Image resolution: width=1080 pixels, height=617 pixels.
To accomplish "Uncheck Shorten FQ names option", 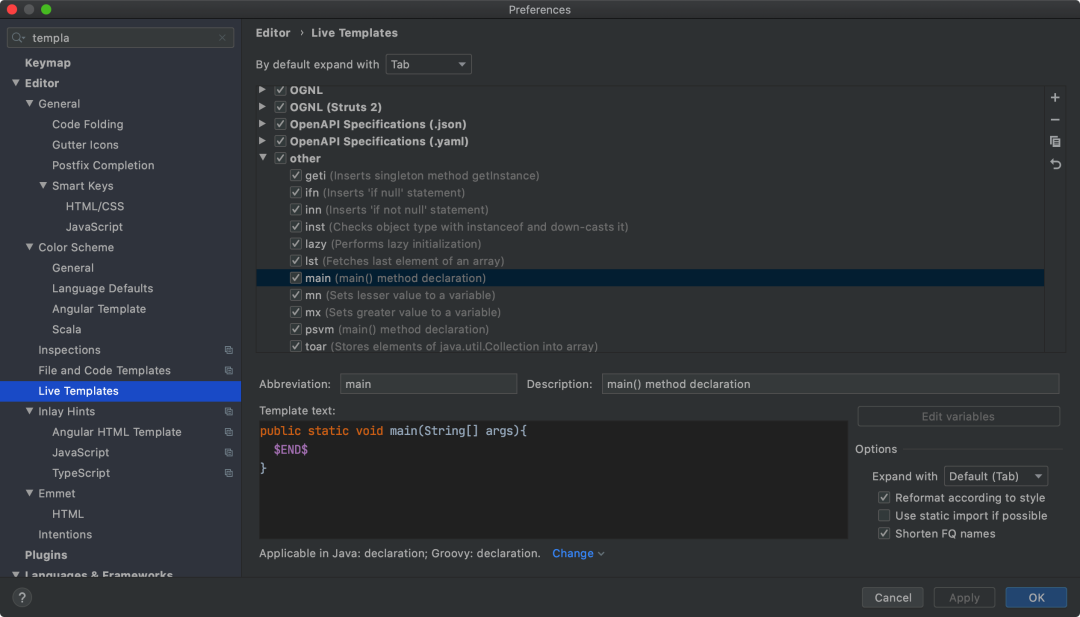I will (884, 534).
